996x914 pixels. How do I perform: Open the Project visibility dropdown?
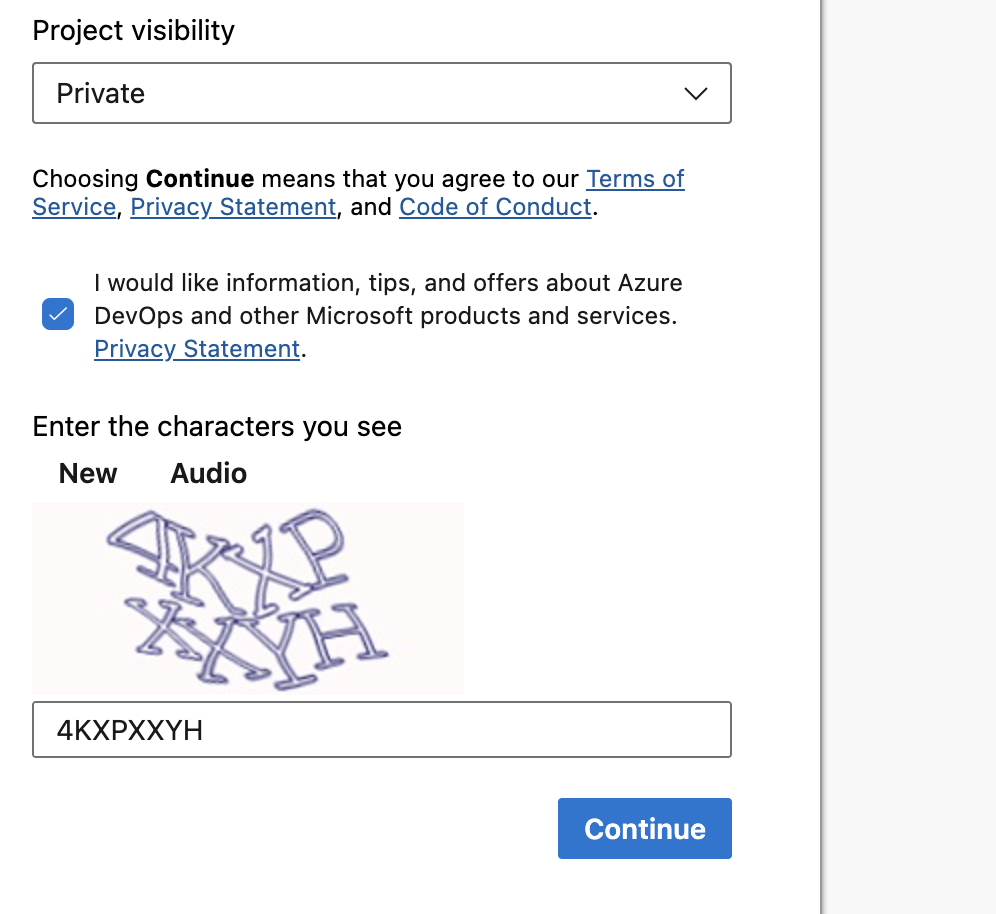(x=381, y=93)
